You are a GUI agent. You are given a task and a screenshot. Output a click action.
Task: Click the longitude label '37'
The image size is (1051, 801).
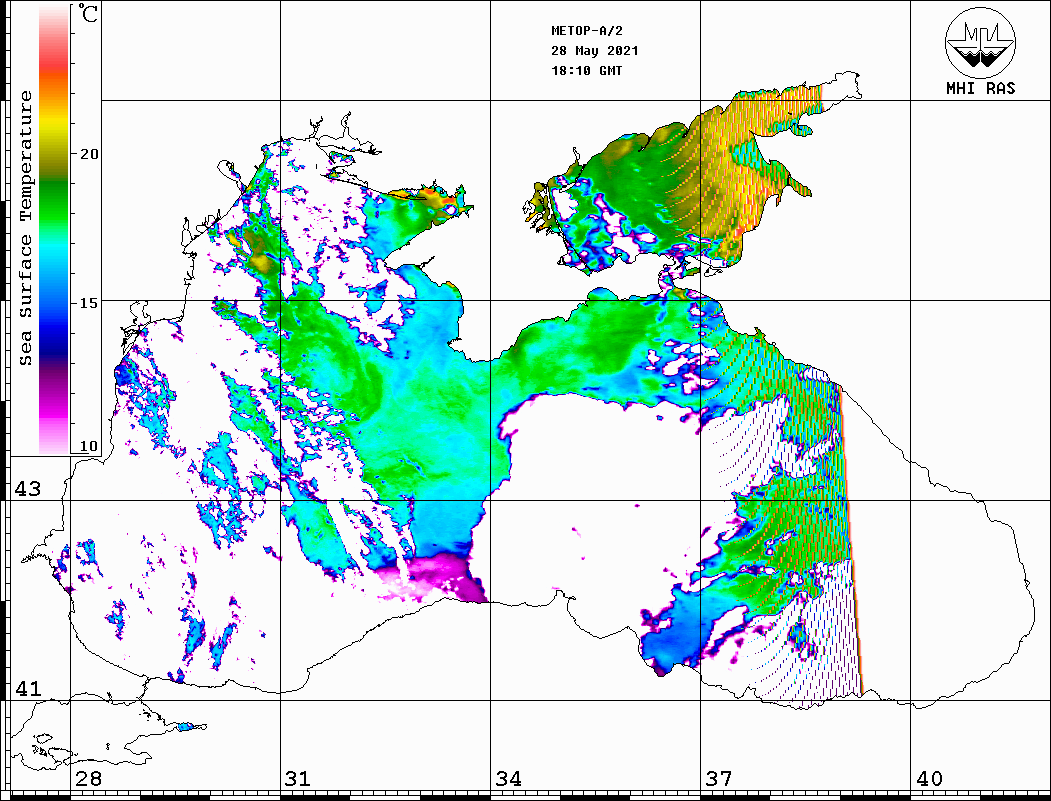(719, 779)
